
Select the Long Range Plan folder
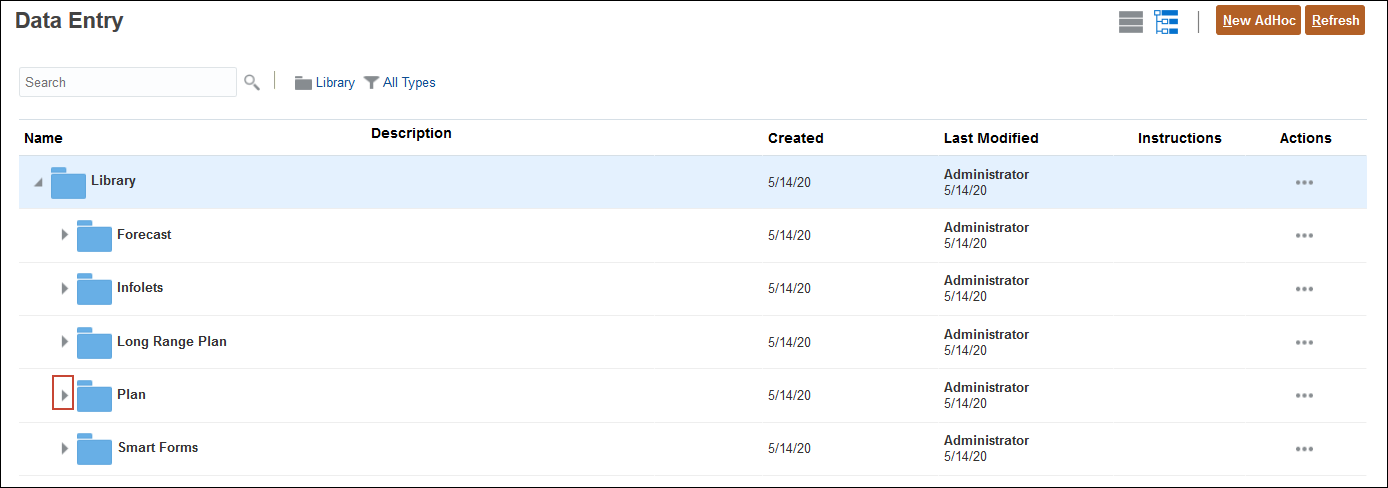[x=171, y=341]
